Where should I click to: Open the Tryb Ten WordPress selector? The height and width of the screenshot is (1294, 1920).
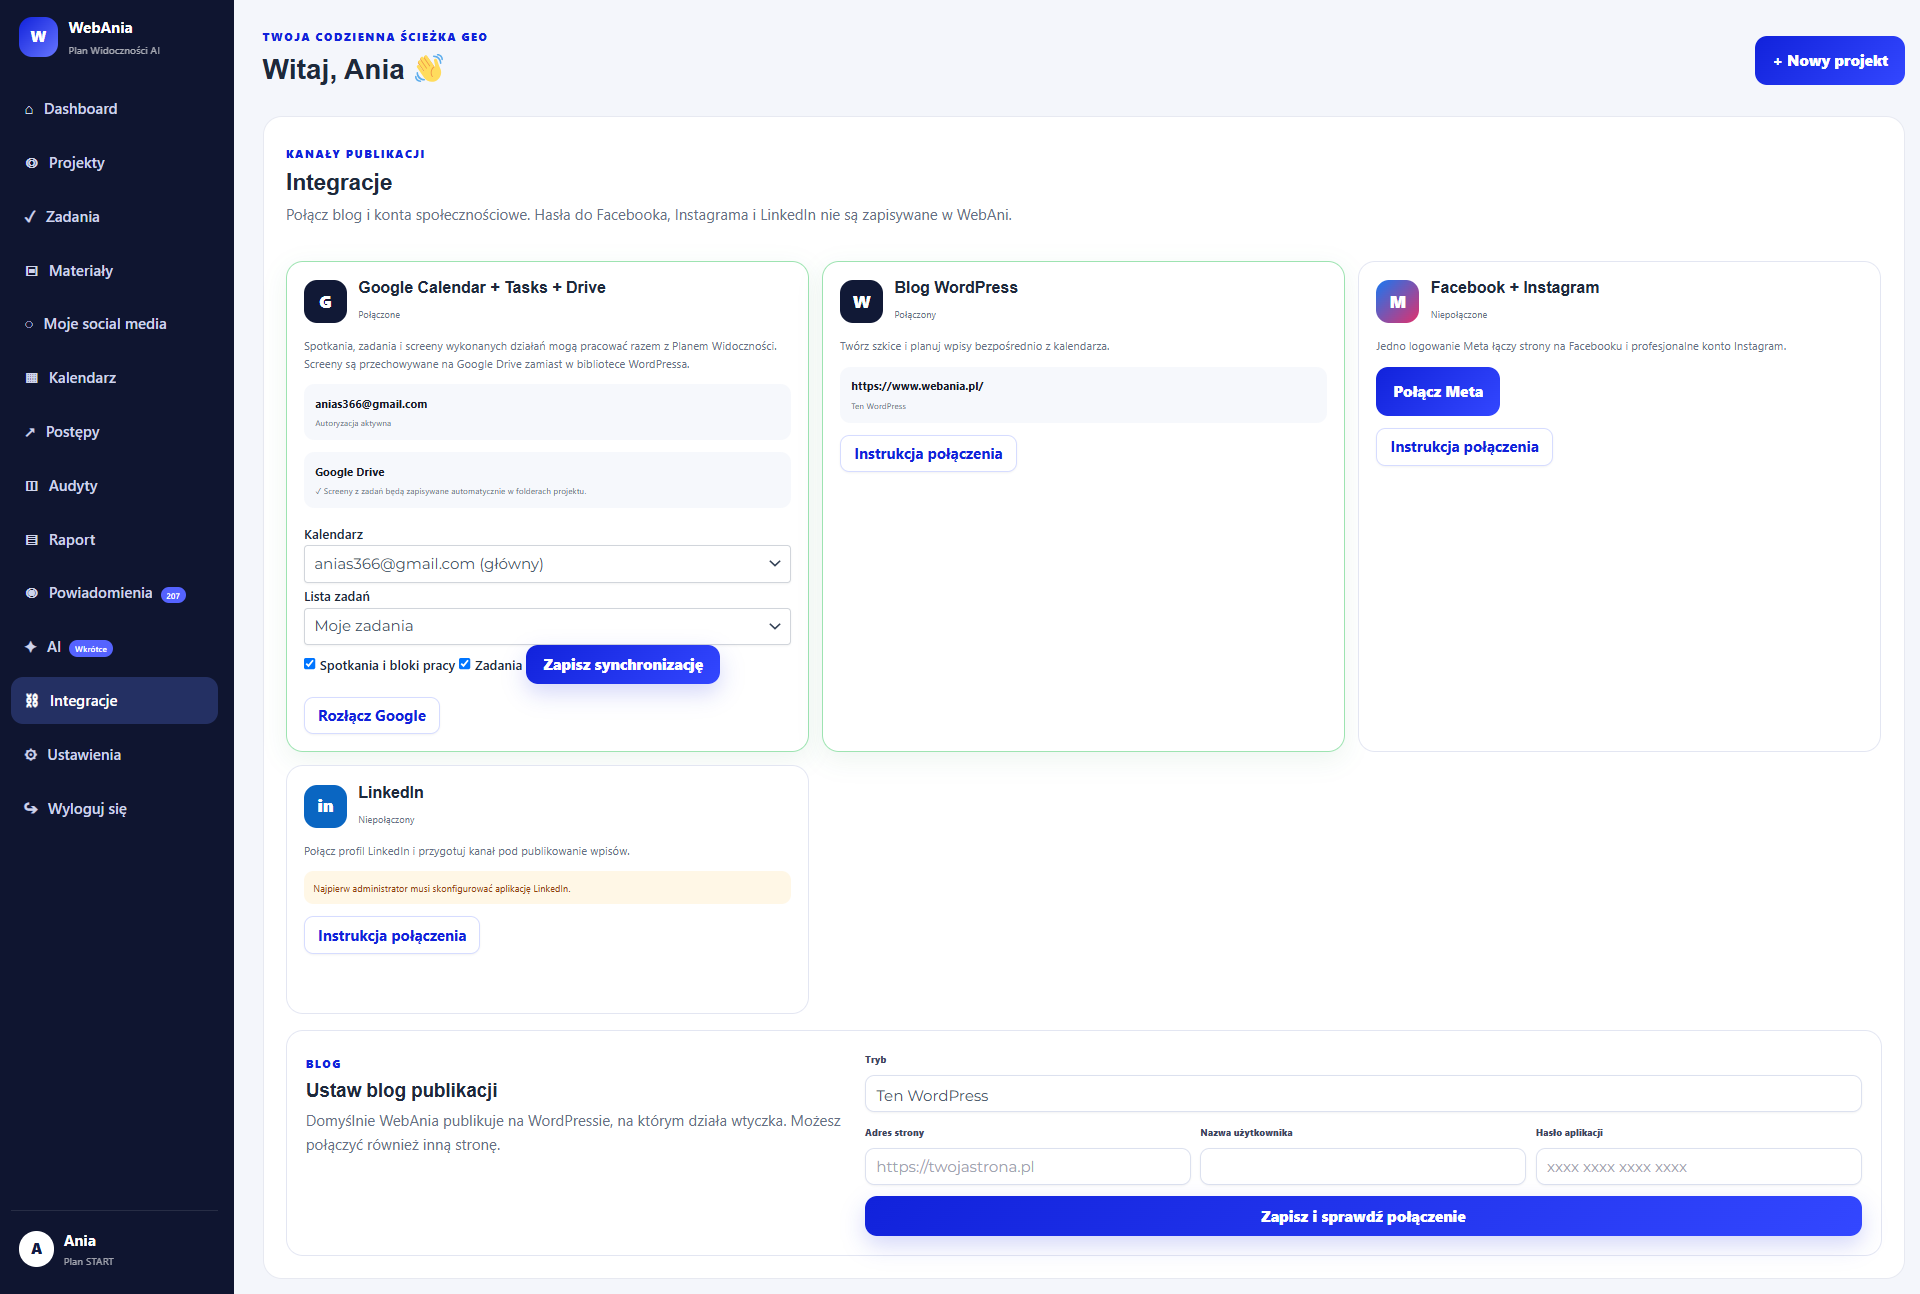pos(1363,1095)
